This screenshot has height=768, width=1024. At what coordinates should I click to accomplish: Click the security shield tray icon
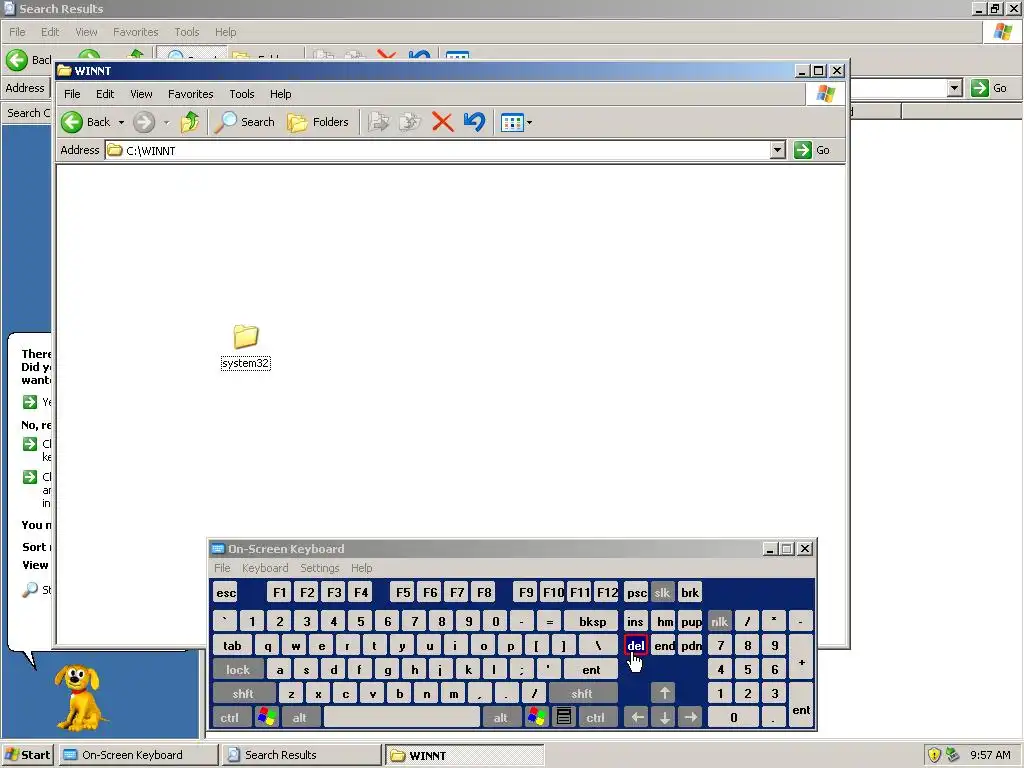click(934, 755)
